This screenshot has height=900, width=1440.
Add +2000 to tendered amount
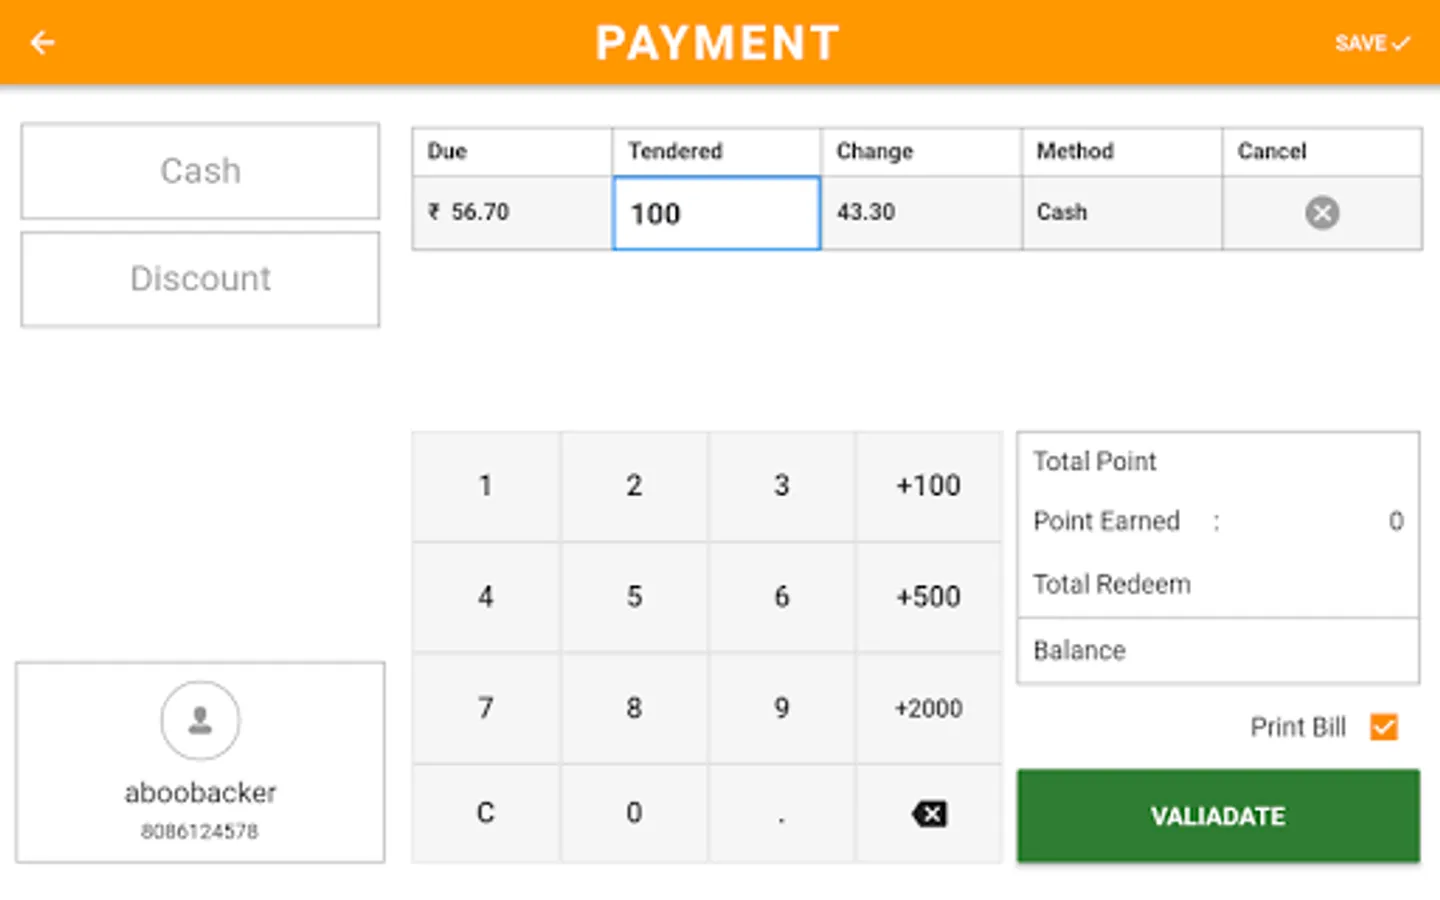(928, 708)
